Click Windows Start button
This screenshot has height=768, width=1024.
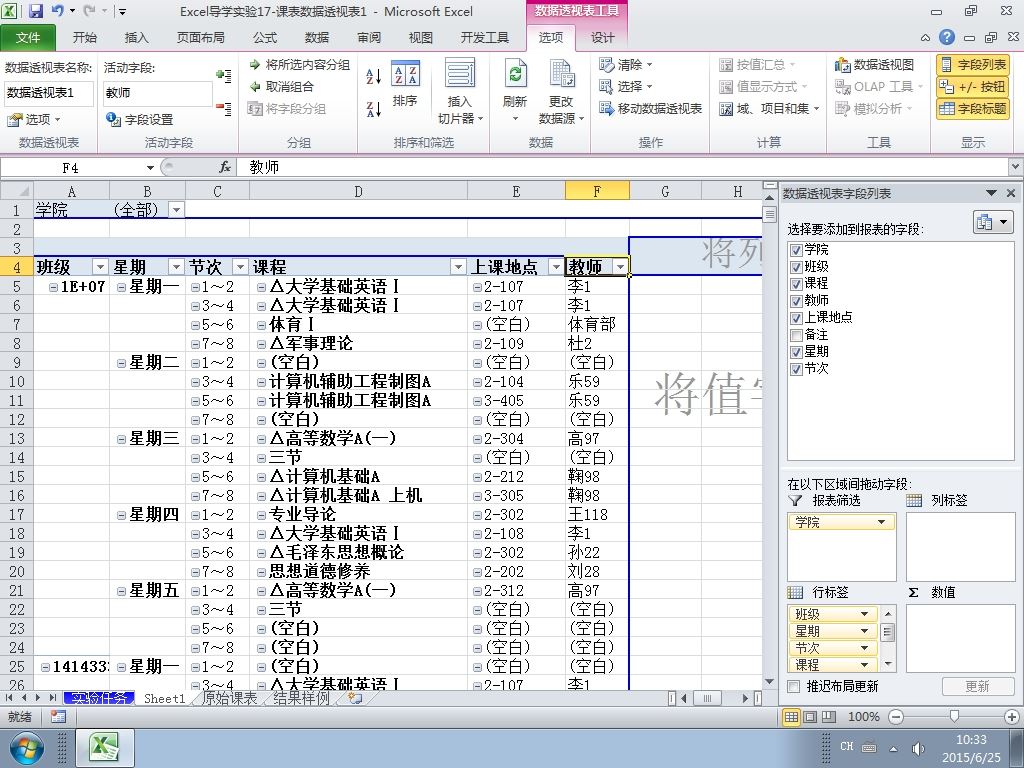click(x=25, y=748)
